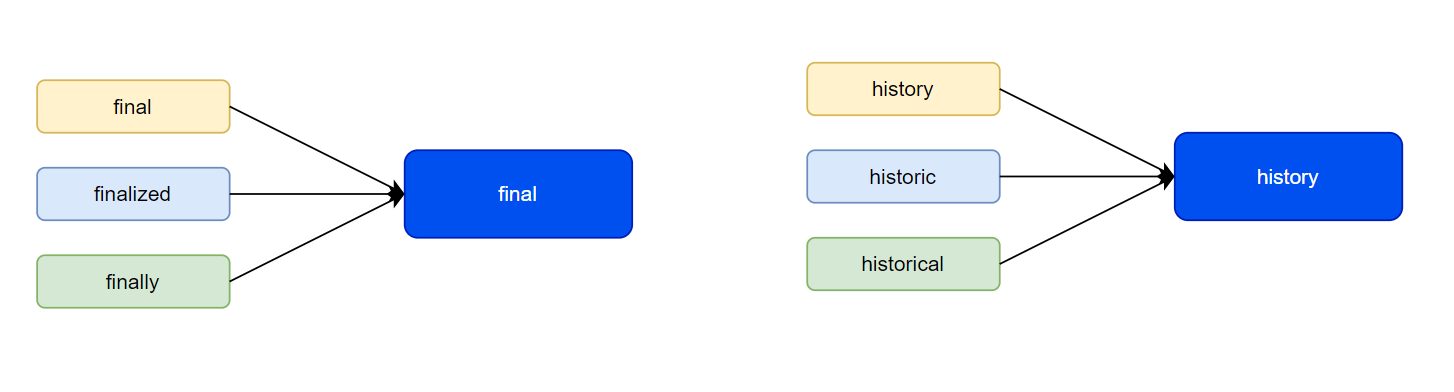Click the 'finalized' text label
Screen dimensions: 1454x392
(x=133, y=194)
